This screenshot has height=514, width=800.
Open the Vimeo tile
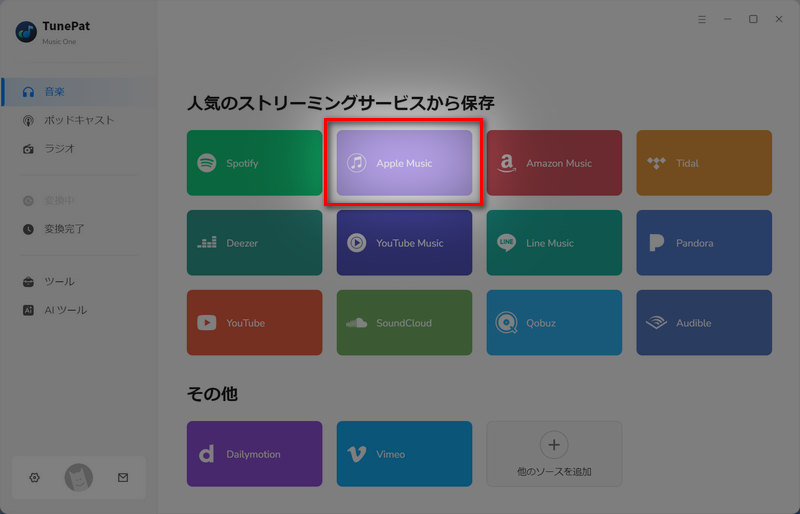tap(404, 454)
